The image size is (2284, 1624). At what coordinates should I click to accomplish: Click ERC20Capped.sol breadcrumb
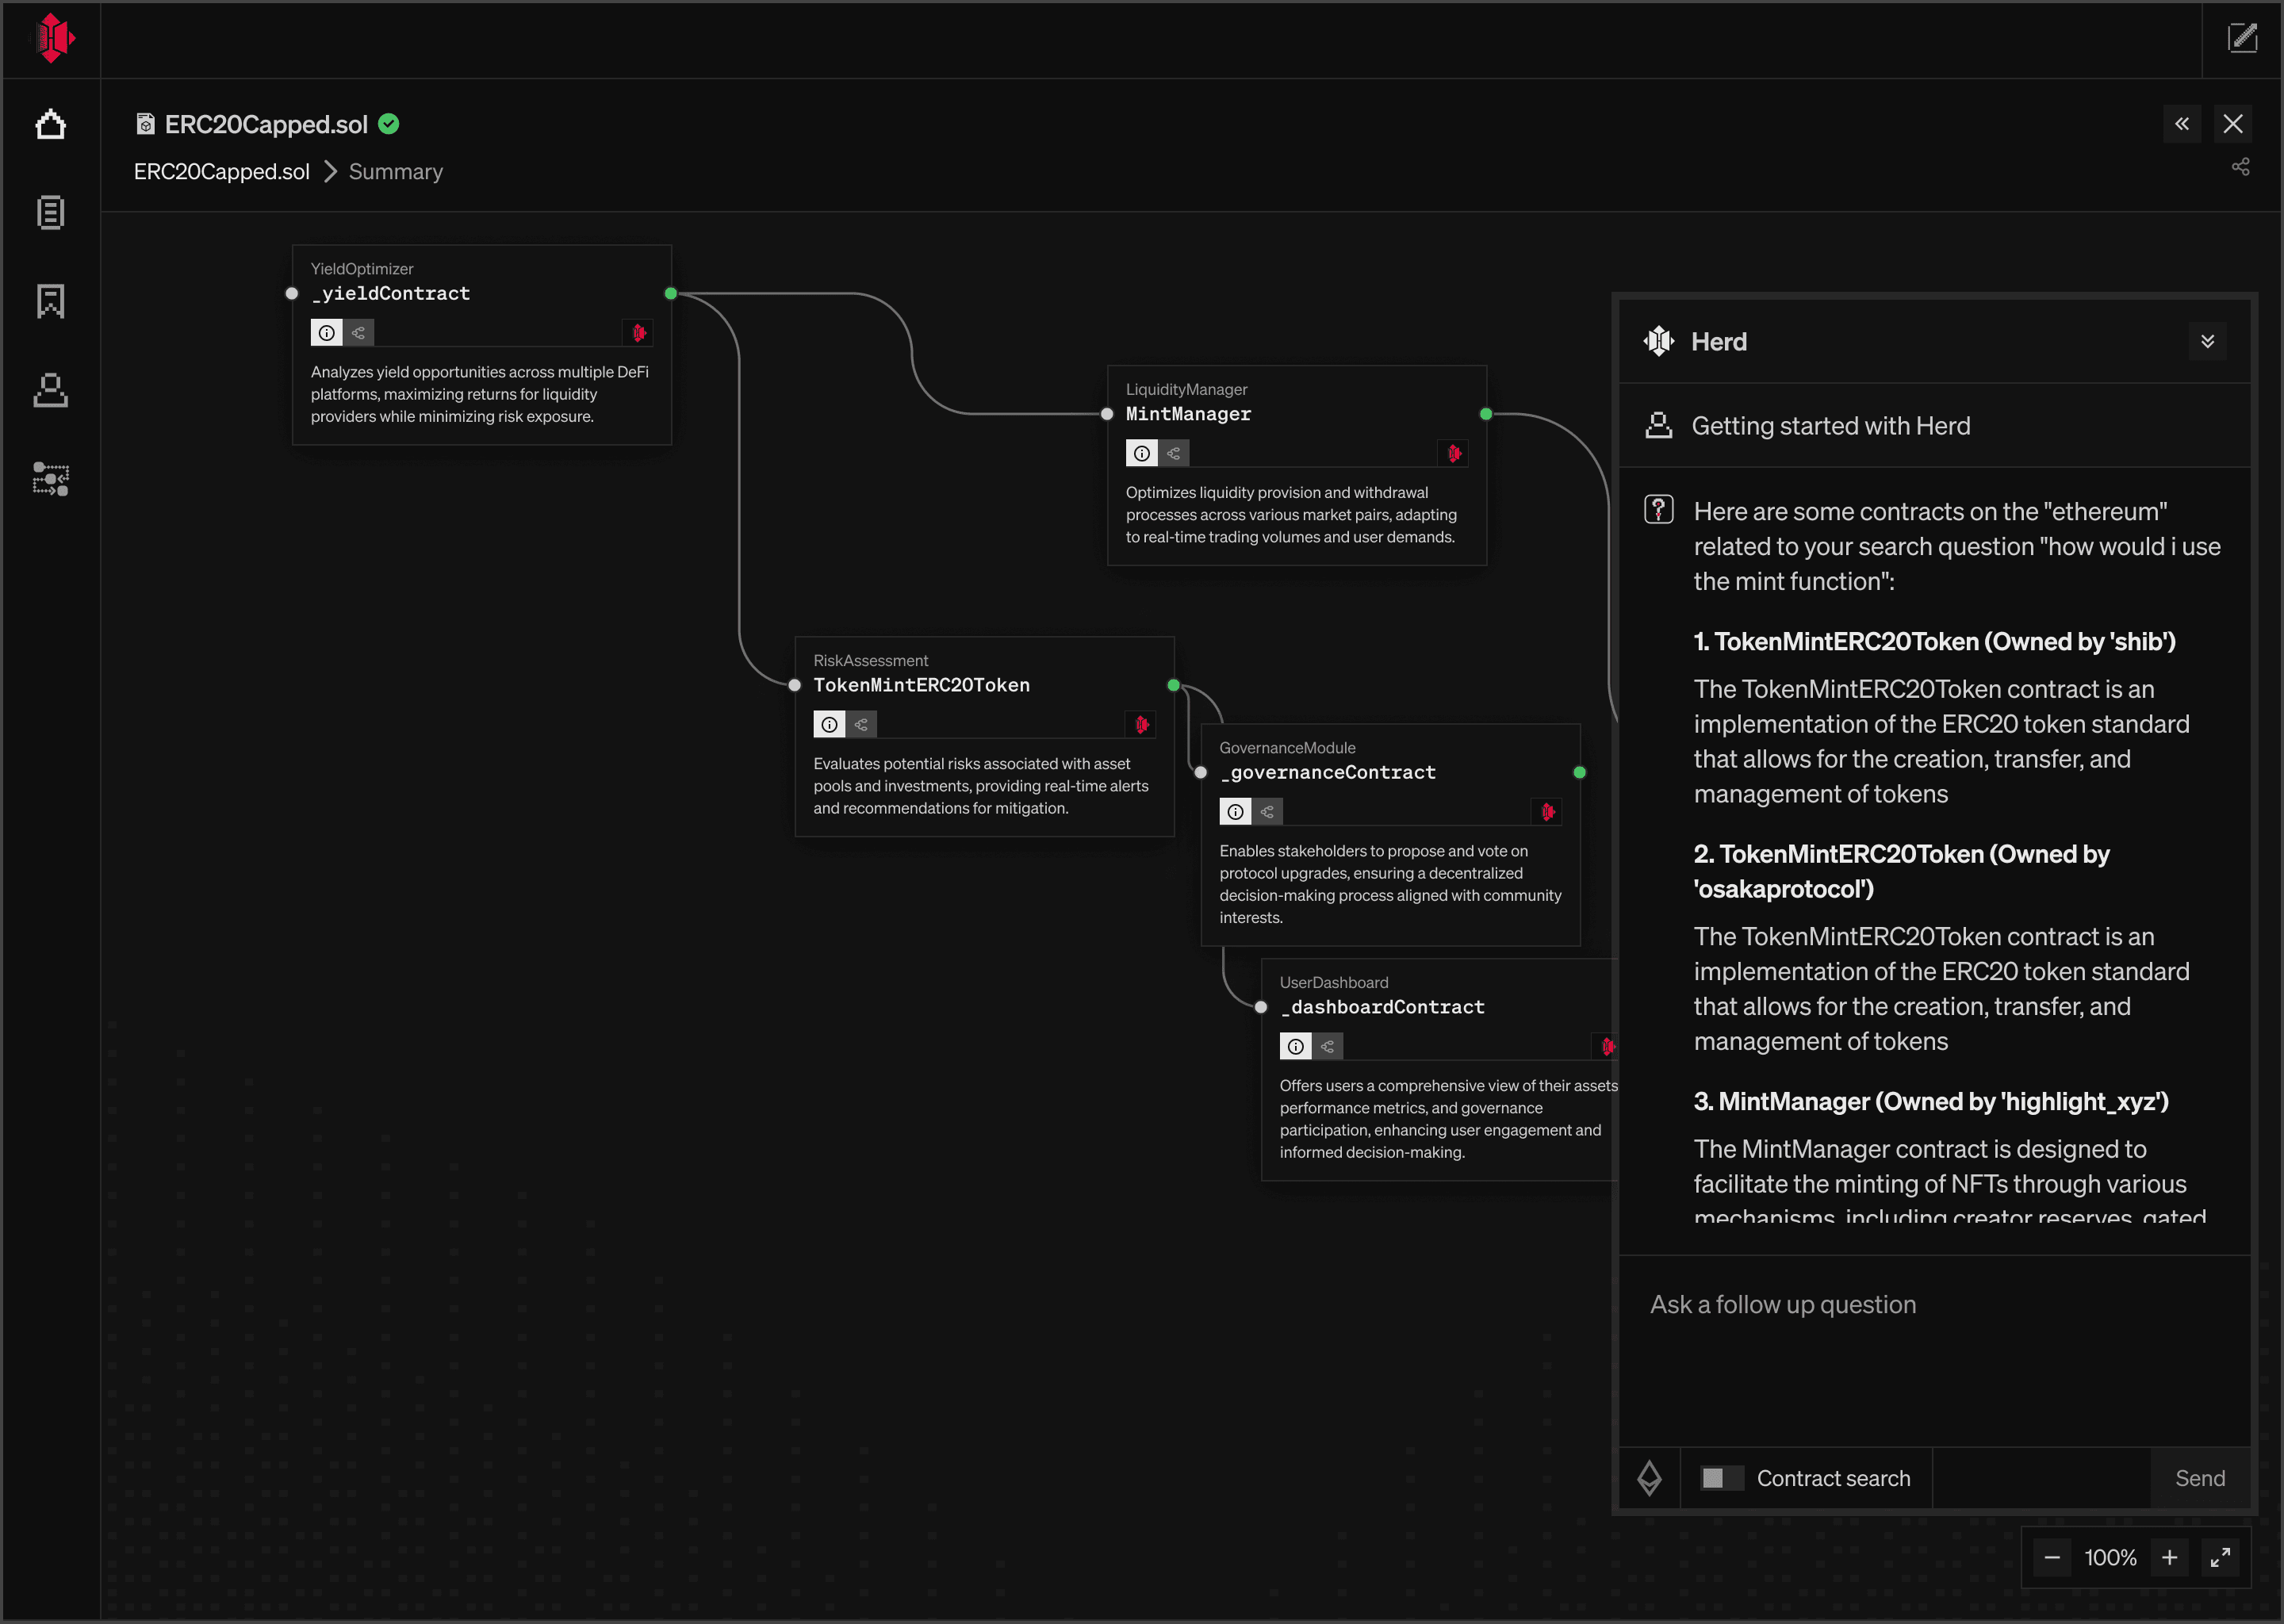click(x=221, y=172)
